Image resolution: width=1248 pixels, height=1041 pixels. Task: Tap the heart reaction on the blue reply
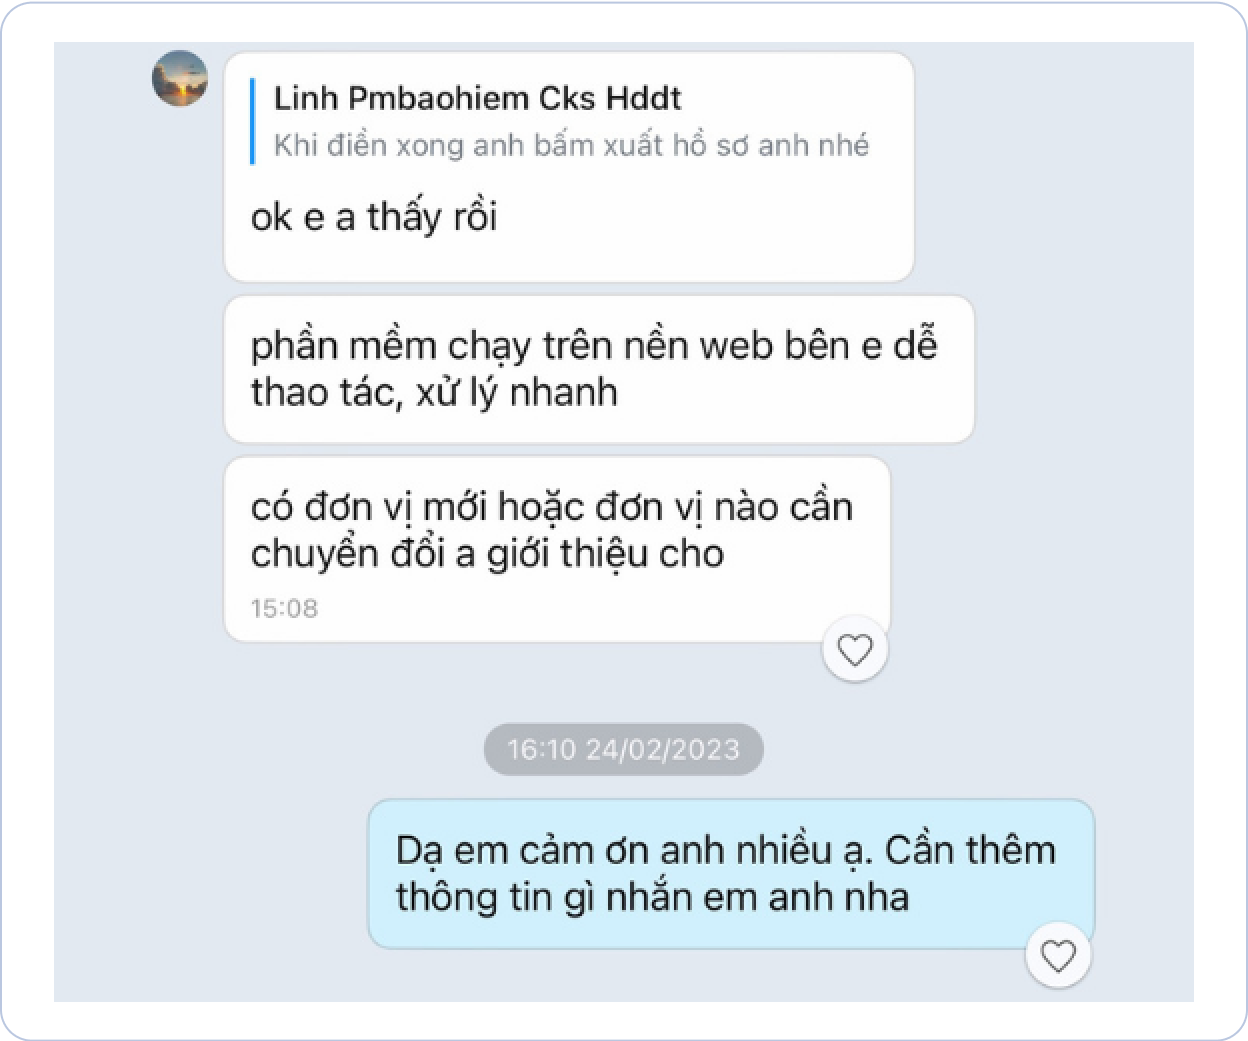point(1058,956)
